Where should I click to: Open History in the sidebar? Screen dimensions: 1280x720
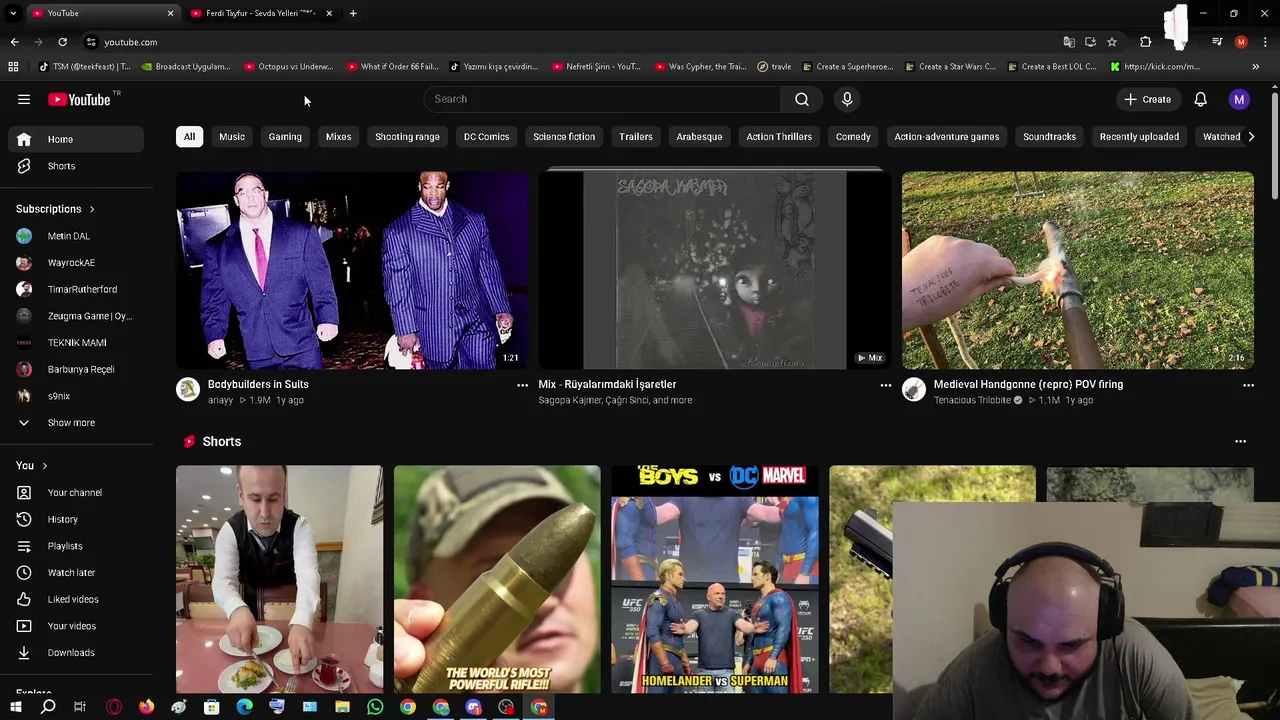point(76,519)
